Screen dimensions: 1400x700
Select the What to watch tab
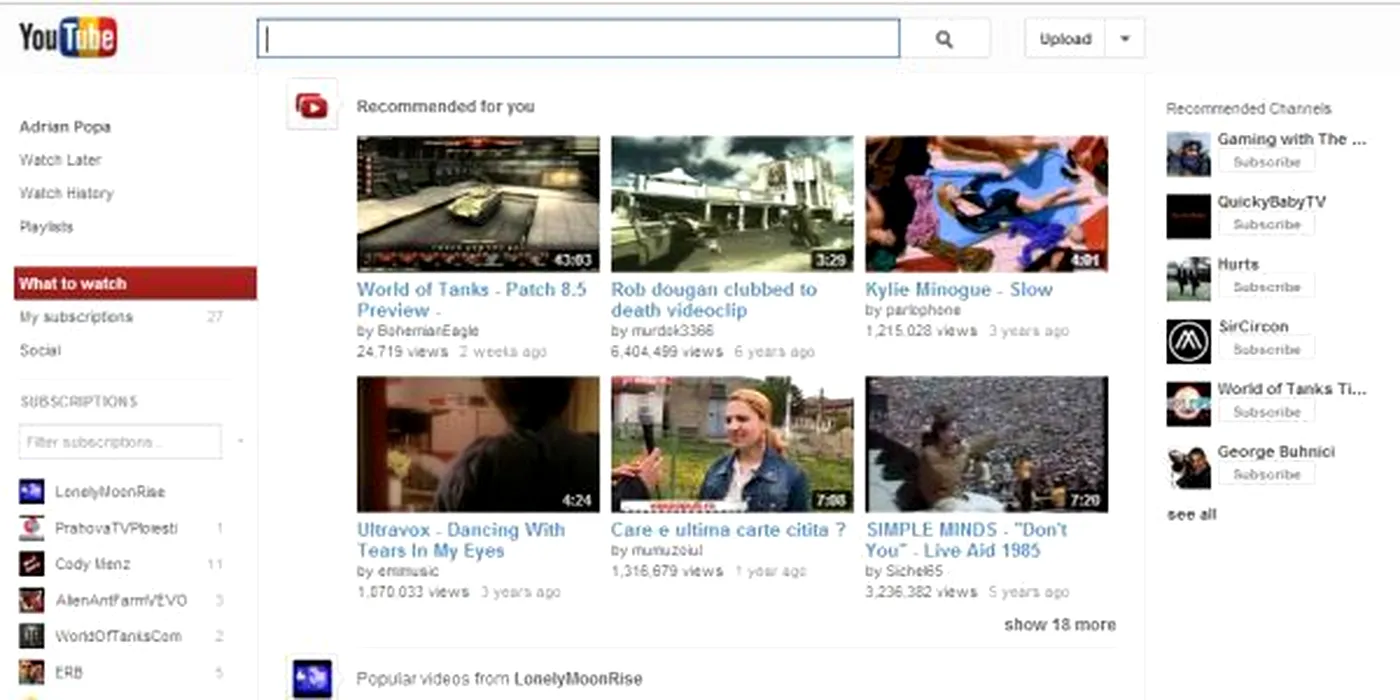135,283
